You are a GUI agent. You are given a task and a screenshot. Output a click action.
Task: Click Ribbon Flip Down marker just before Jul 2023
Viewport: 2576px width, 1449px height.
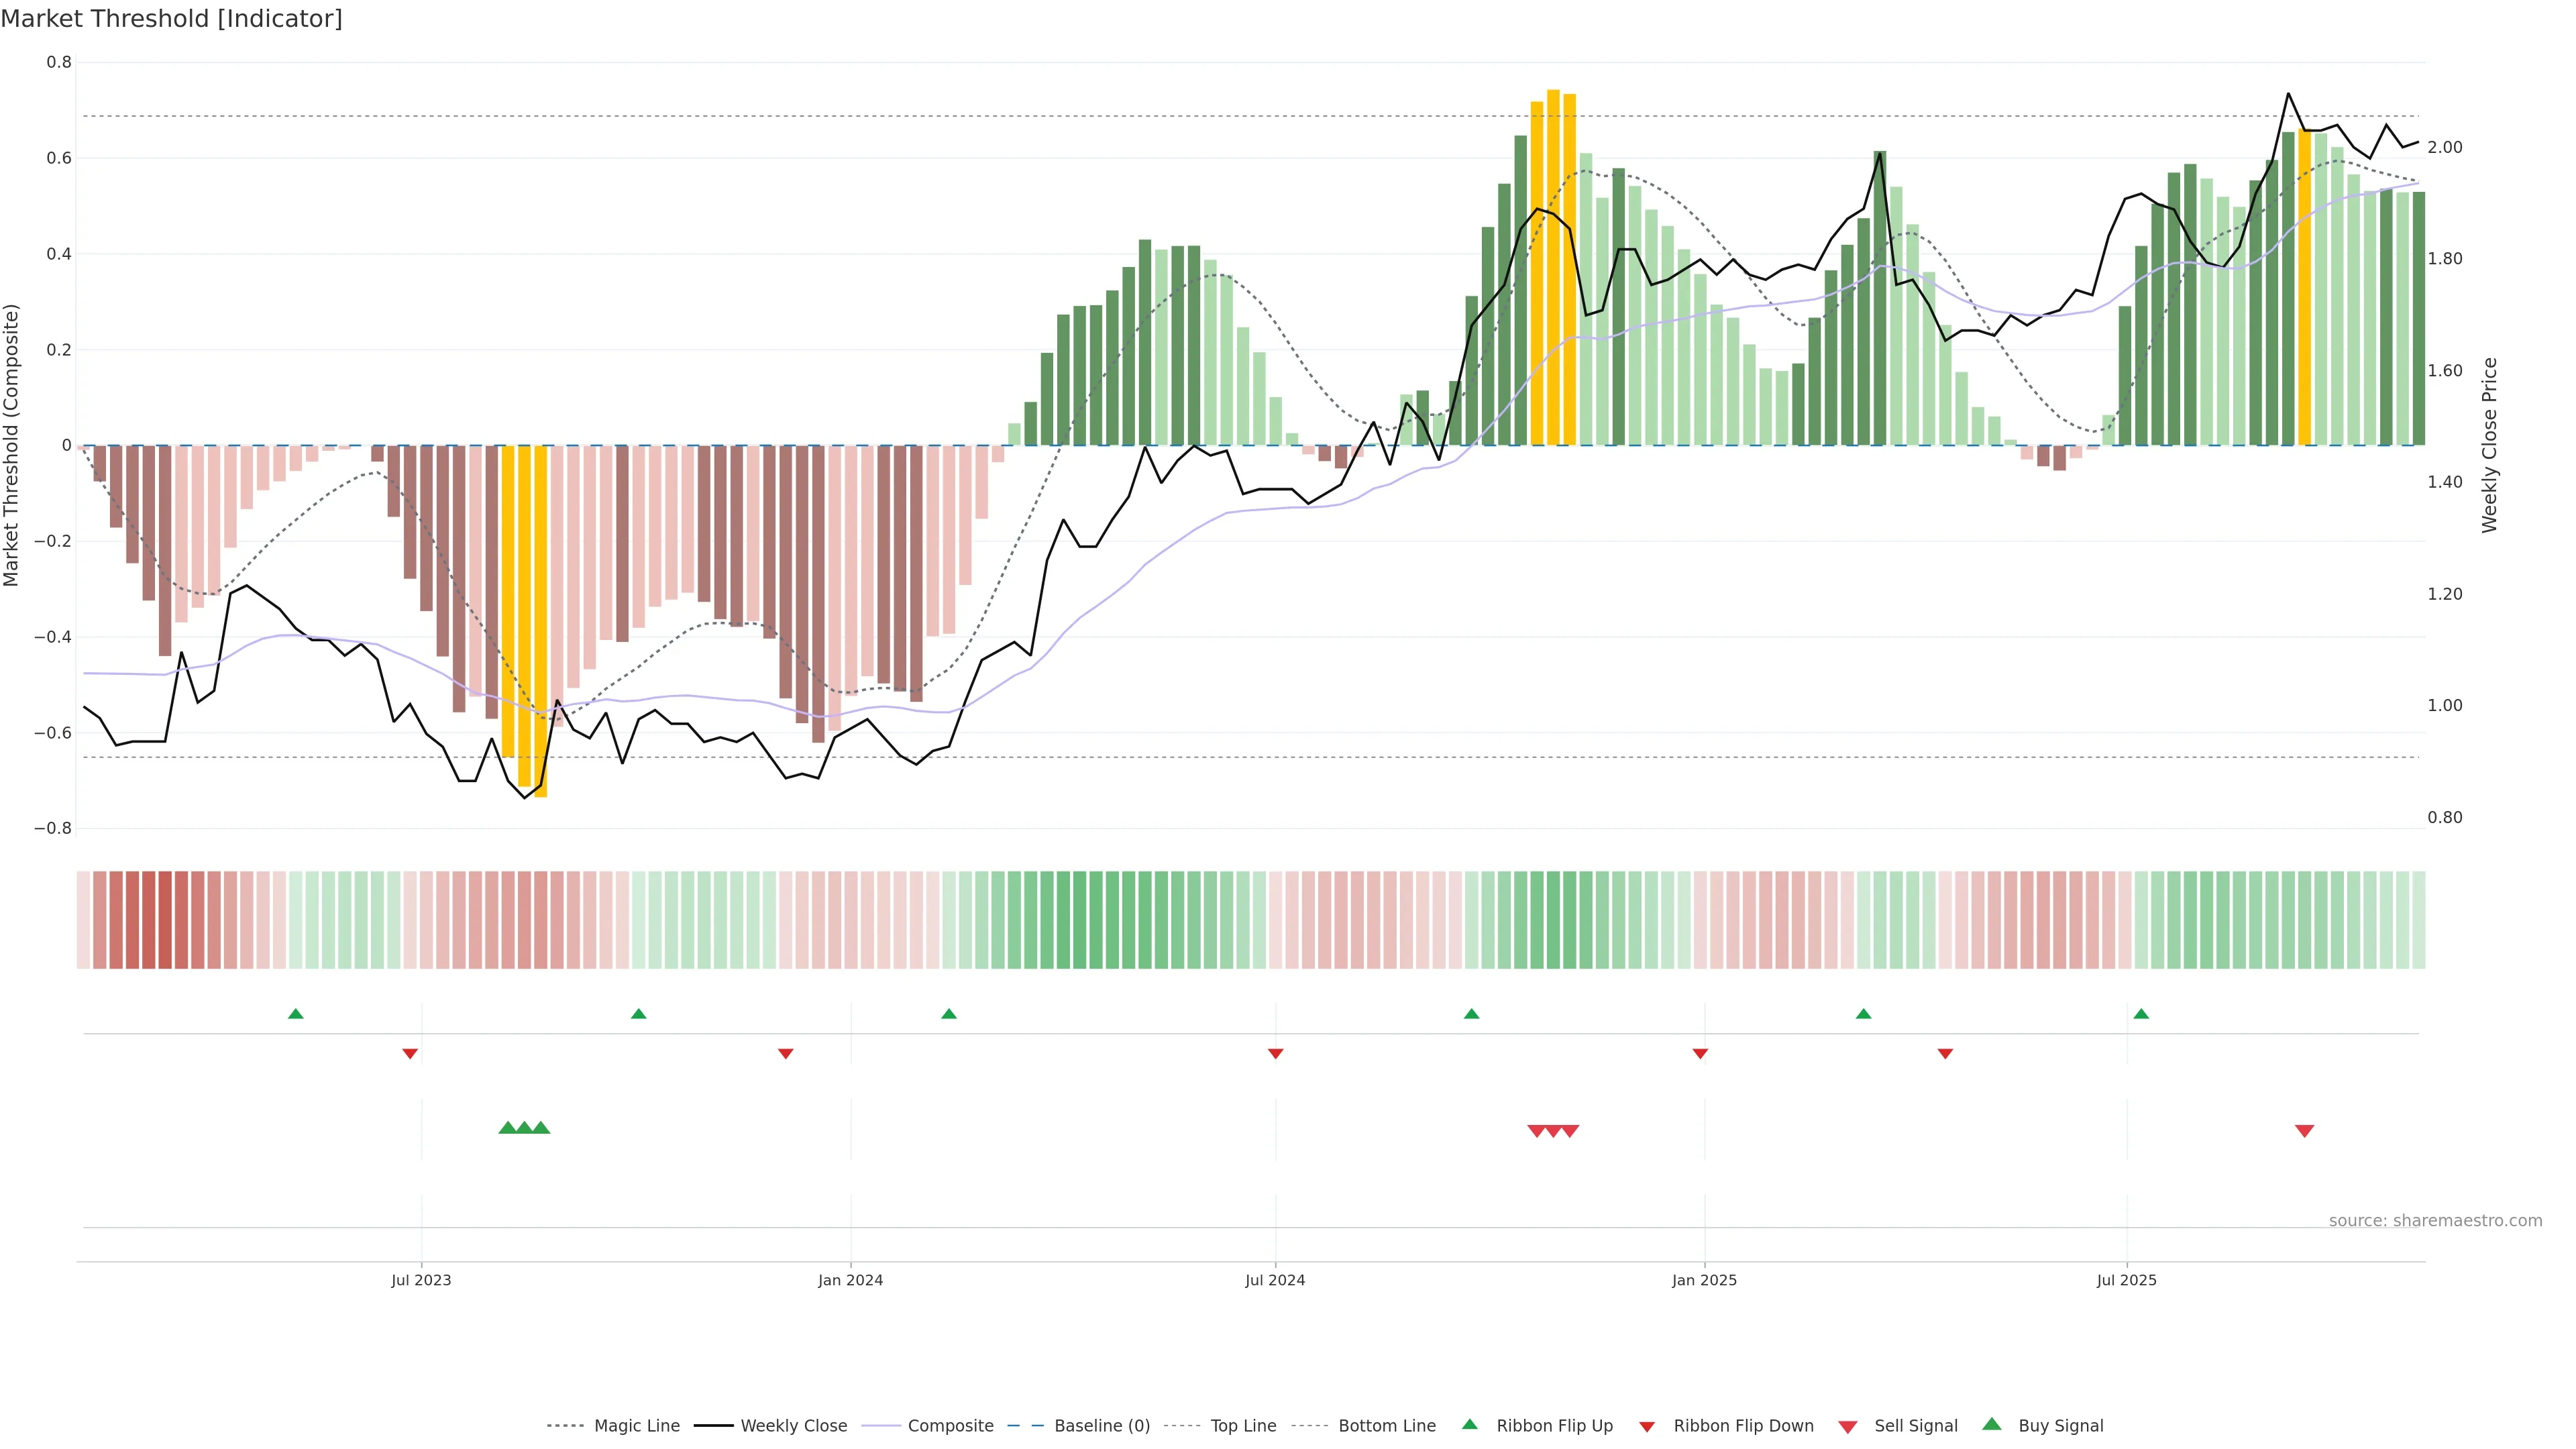[x=410, y=1053]
